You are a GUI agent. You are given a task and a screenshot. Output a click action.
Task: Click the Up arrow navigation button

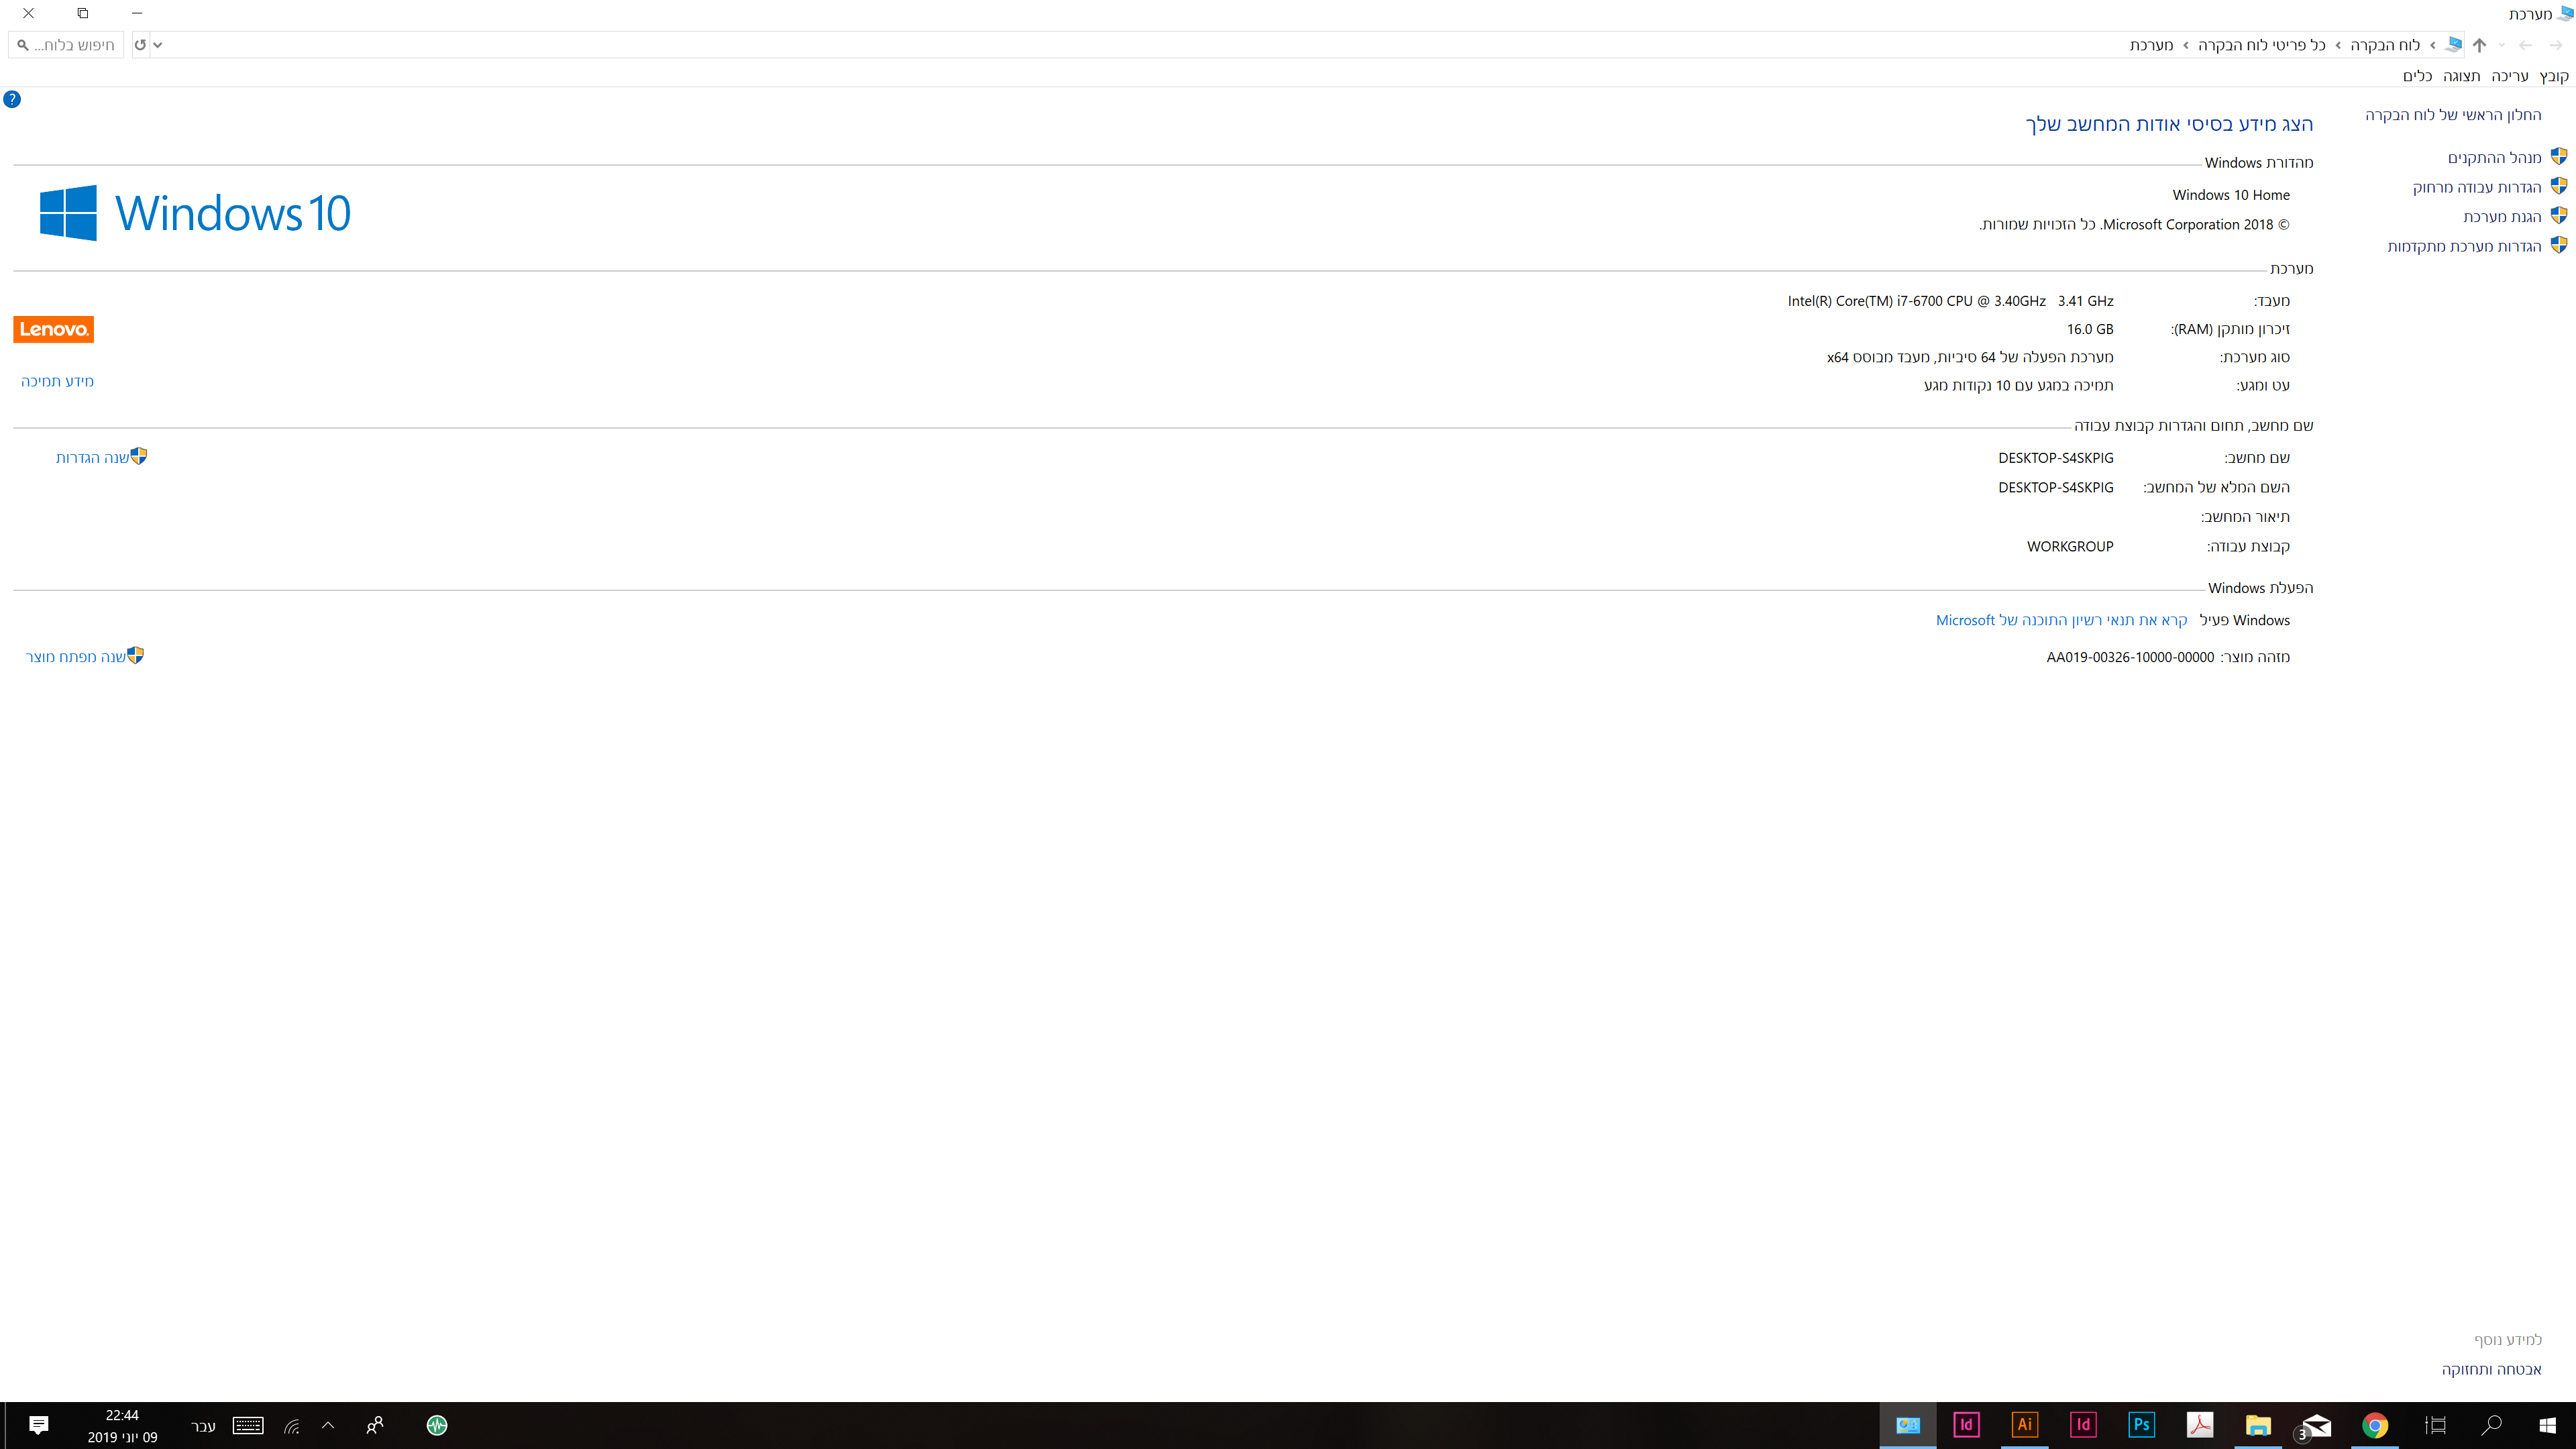[x=2479, y=45]
